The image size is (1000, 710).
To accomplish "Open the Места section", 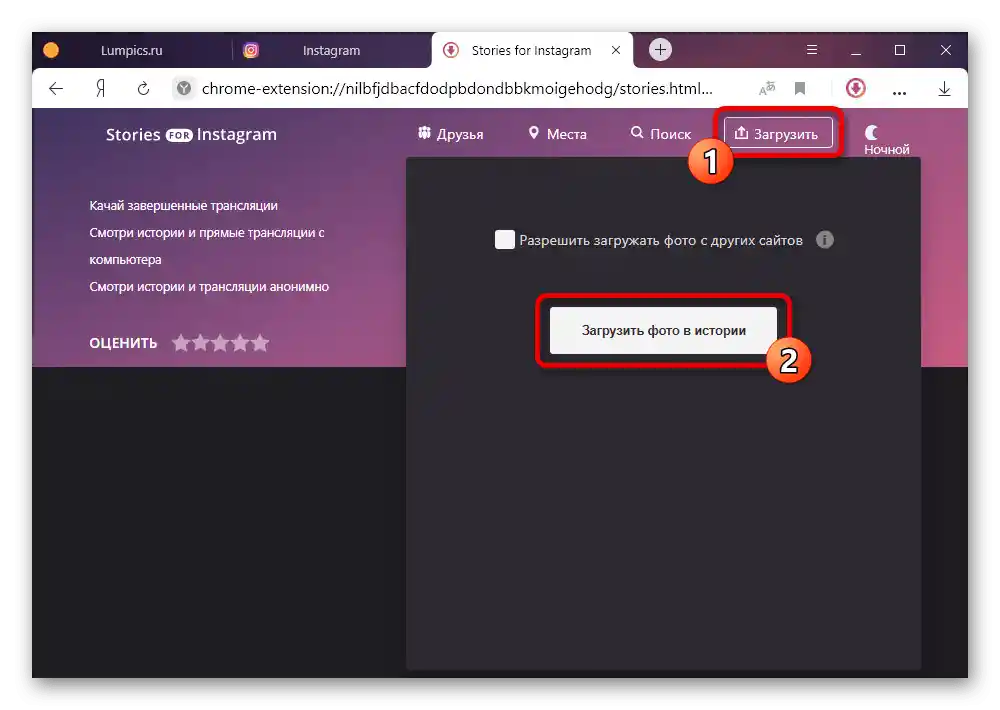I will point(557,134).
